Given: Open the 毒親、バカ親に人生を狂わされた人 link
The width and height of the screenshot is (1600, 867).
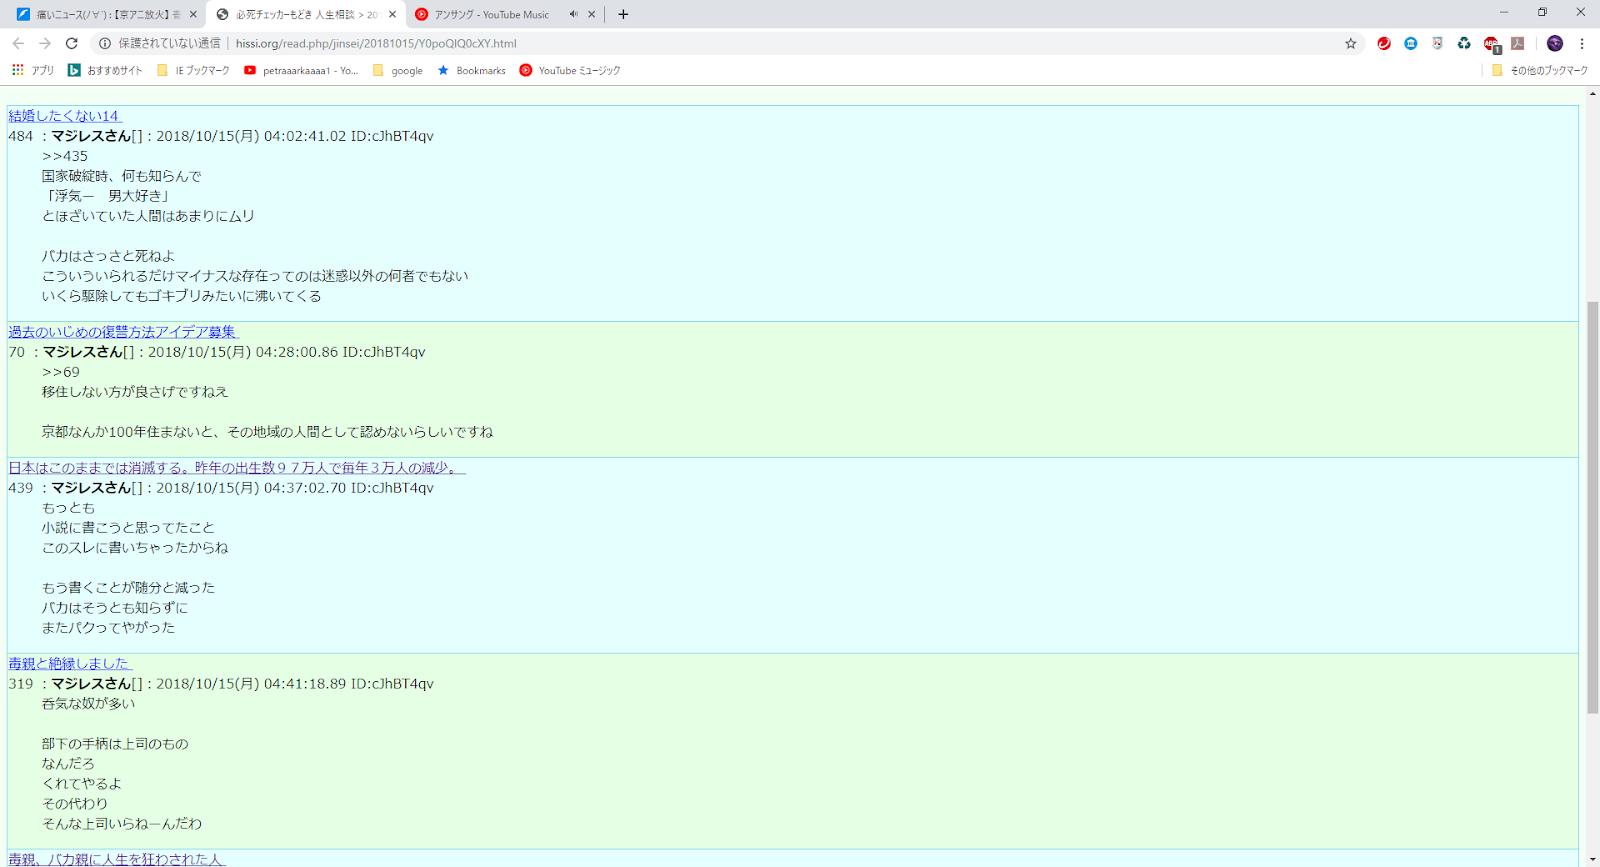Looking at the screenshot, I should coord(116,859).
